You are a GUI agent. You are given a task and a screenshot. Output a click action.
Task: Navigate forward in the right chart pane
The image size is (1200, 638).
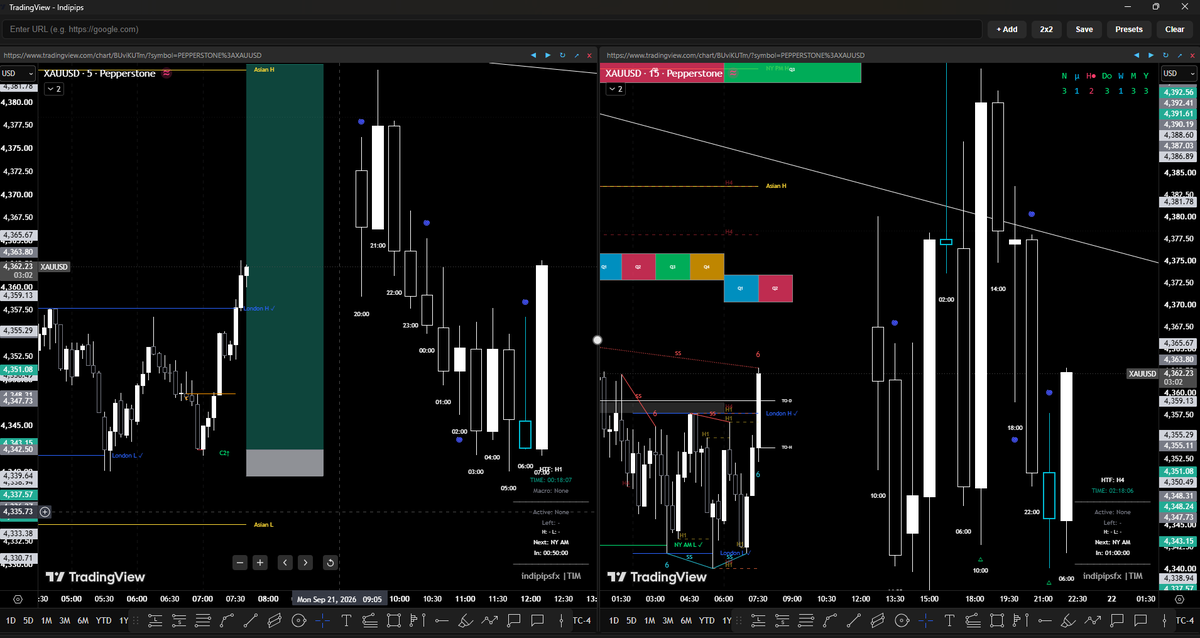(1151, 55)
